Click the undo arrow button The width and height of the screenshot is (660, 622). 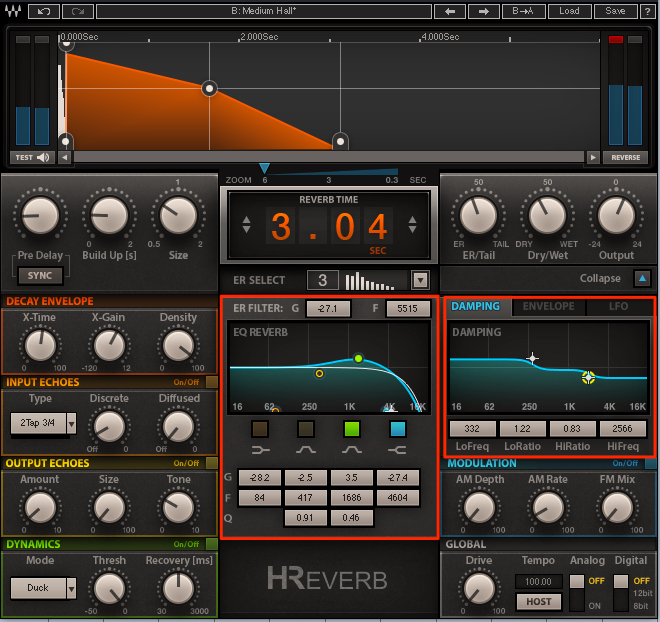[x=44, y=11]
